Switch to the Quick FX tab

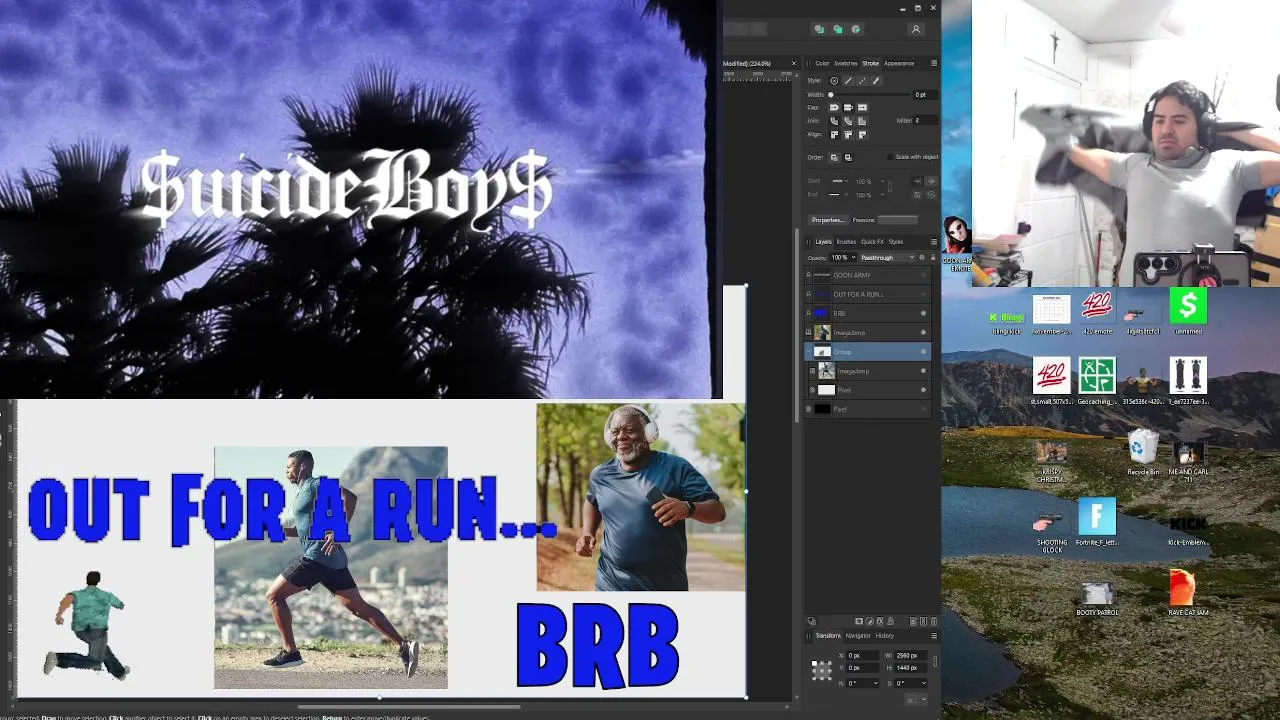[872, 242]
